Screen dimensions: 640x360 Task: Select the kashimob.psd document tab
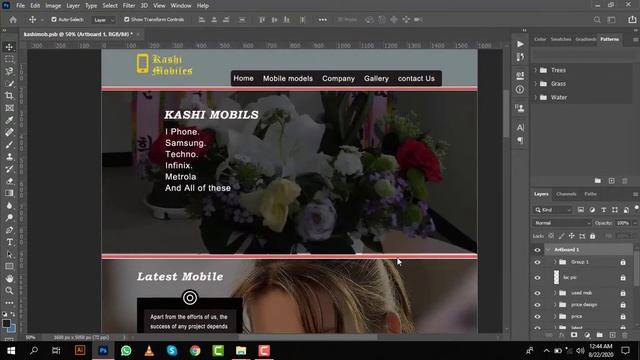(78, 34)
